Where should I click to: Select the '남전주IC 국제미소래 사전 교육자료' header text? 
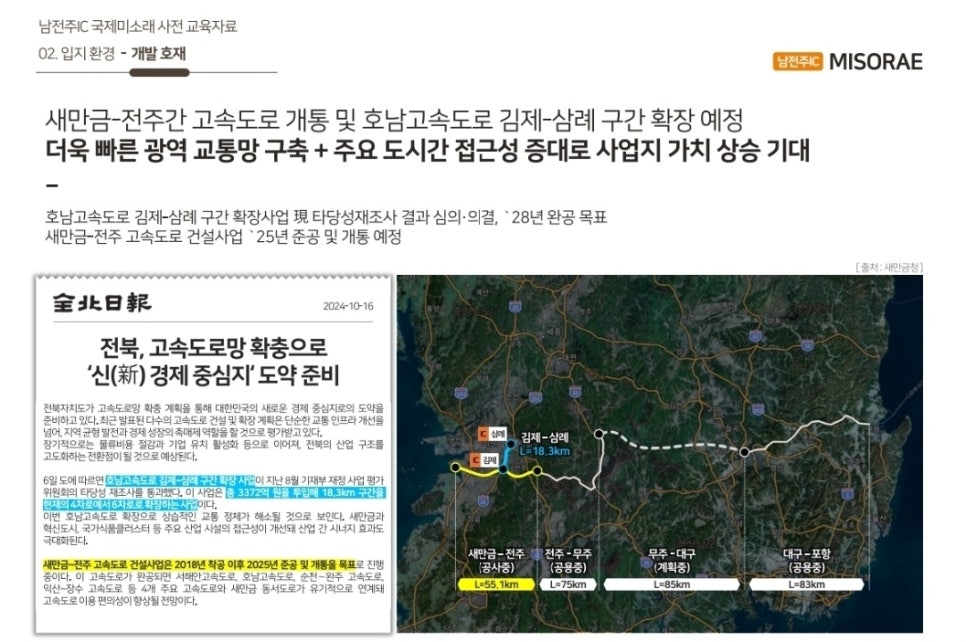[x=138, y=26]
